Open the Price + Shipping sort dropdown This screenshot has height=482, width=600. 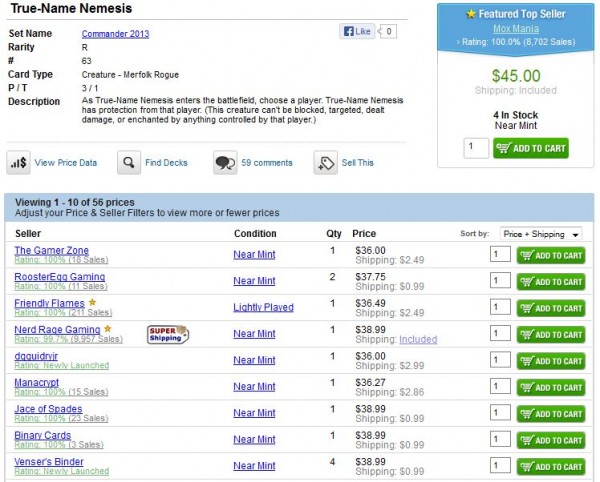pyautogui.click(x=541, y=234)
